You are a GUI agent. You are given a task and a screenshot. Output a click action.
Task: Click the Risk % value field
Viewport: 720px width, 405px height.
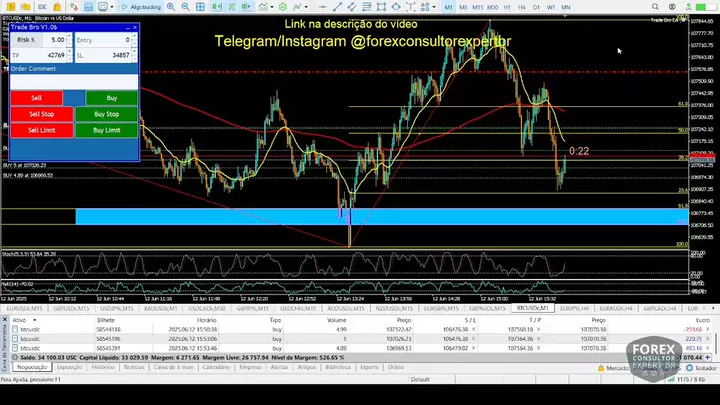click(x=54, y=40)
